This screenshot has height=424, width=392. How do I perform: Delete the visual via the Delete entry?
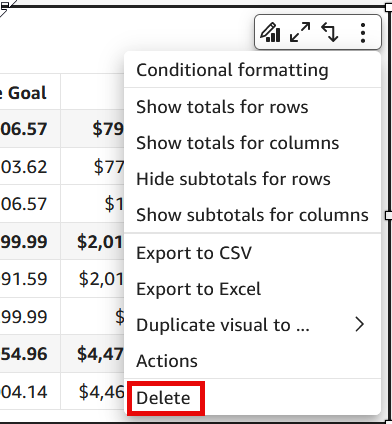coord(252,398)
